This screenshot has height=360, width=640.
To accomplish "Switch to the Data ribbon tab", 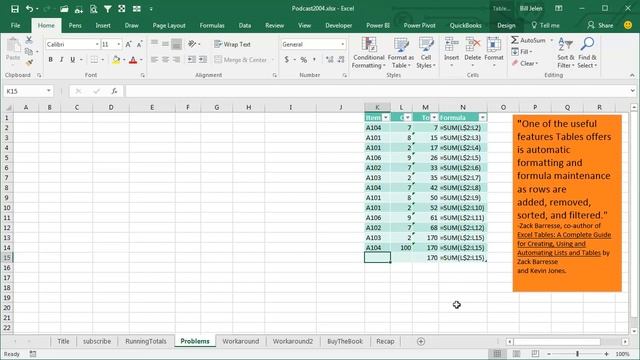I will (x=245, y=25).
